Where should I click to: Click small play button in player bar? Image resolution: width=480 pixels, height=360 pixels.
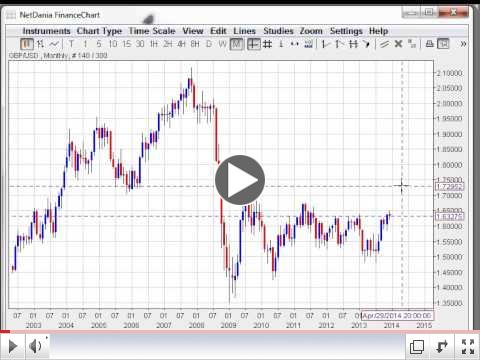click(13, 346)
